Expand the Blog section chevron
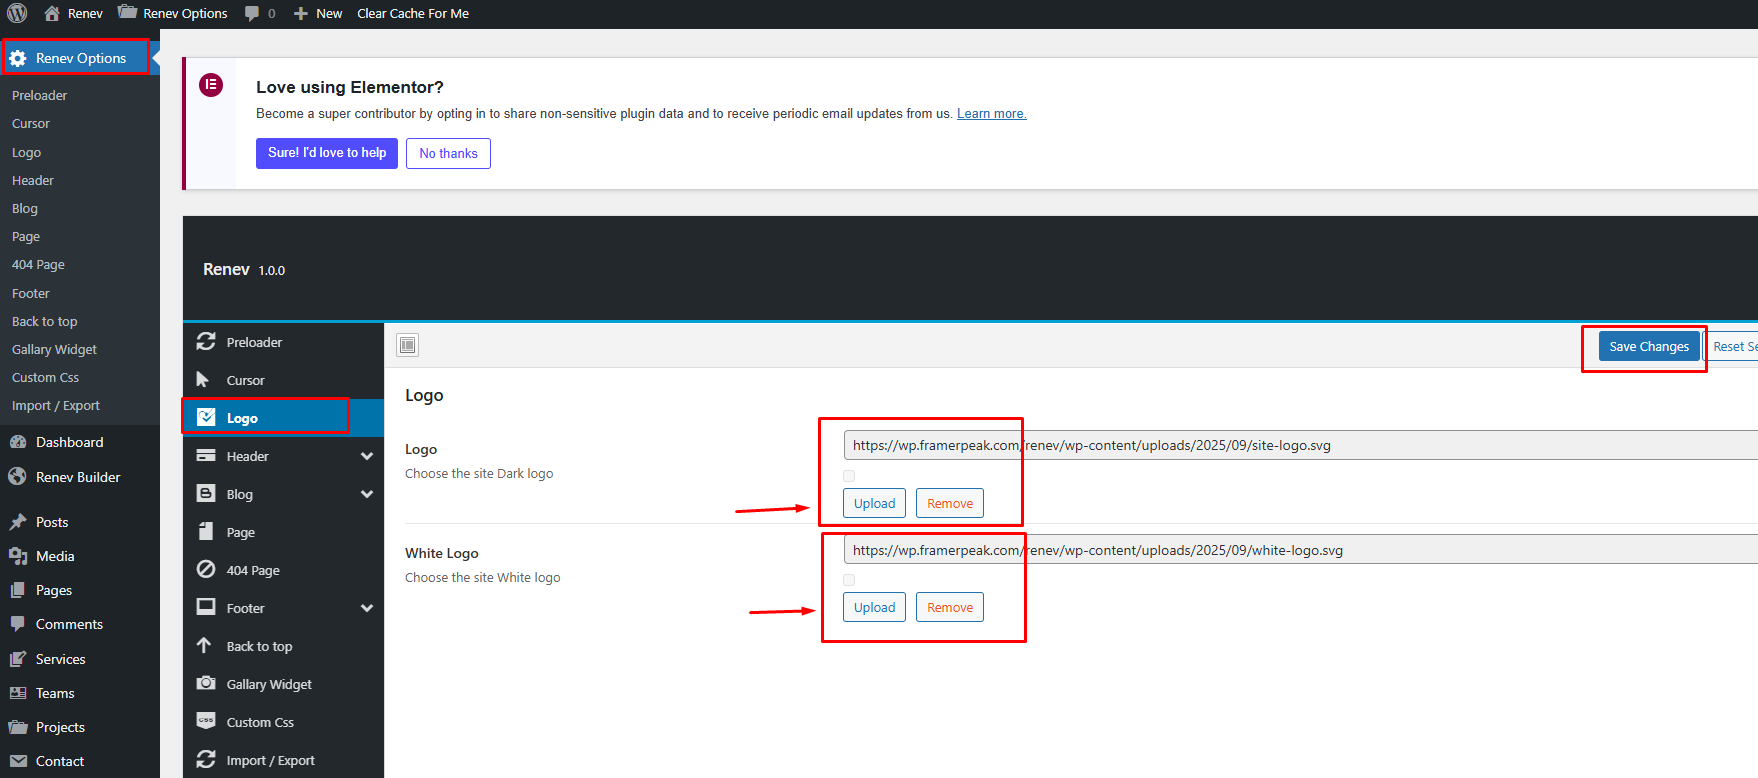The width and height of the screenshot is (1758, 778). coord(367,494)
